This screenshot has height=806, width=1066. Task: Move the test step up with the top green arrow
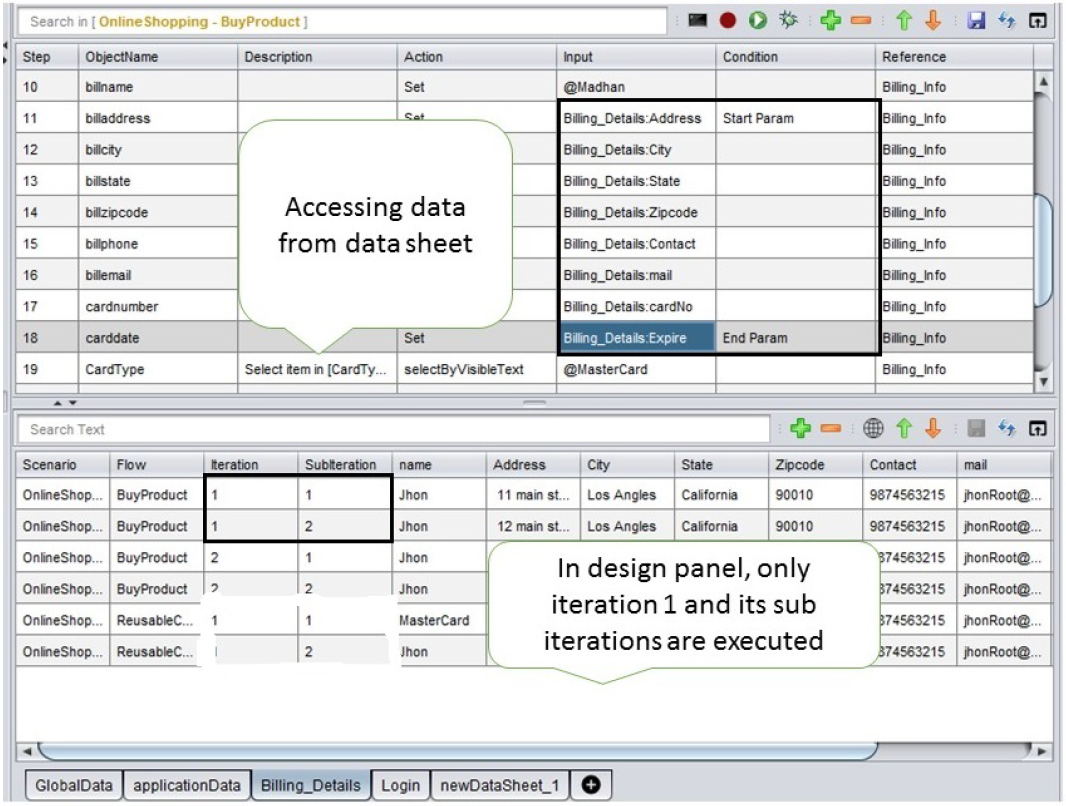pyautogui.click(x=904, y=20)
